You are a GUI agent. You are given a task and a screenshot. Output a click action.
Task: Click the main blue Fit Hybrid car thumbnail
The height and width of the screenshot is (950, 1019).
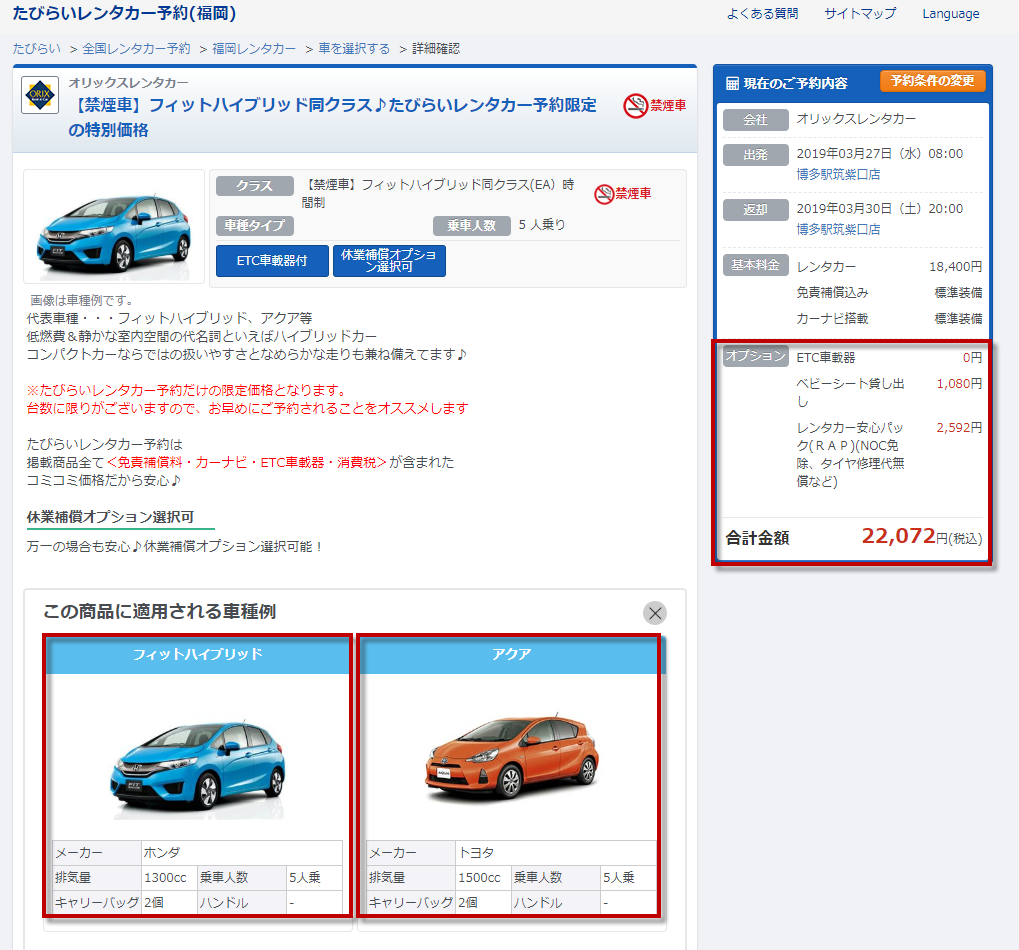[x=114, y=227]
